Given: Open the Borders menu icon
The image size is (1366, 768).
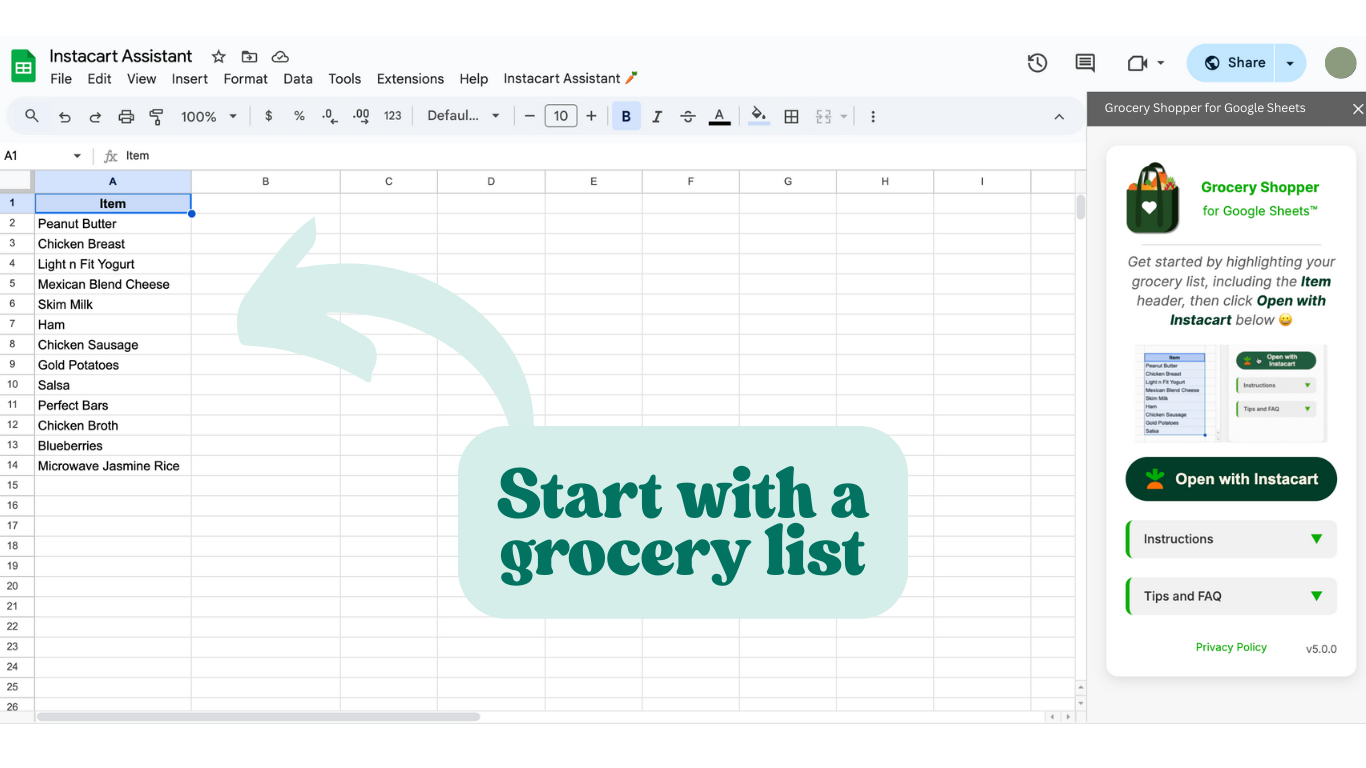Looking at the screenshot, I should 791,116.
